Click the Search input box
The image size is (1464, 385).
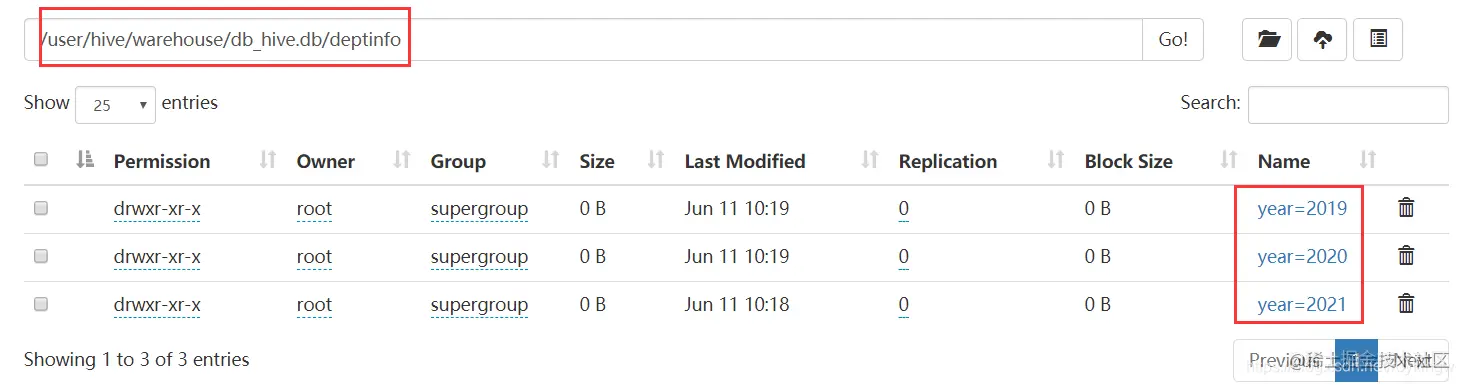click(x=1348, y=104)
